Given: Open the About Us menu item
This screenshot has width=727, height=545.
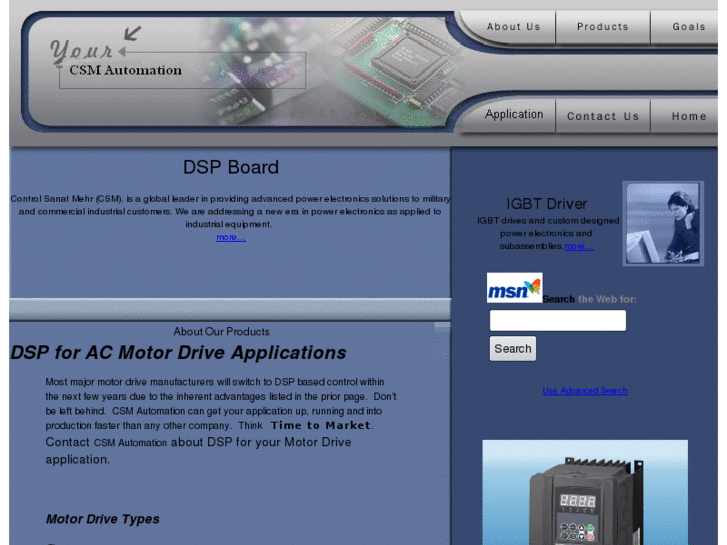Looking at the screenshot, I should (513, 27).
